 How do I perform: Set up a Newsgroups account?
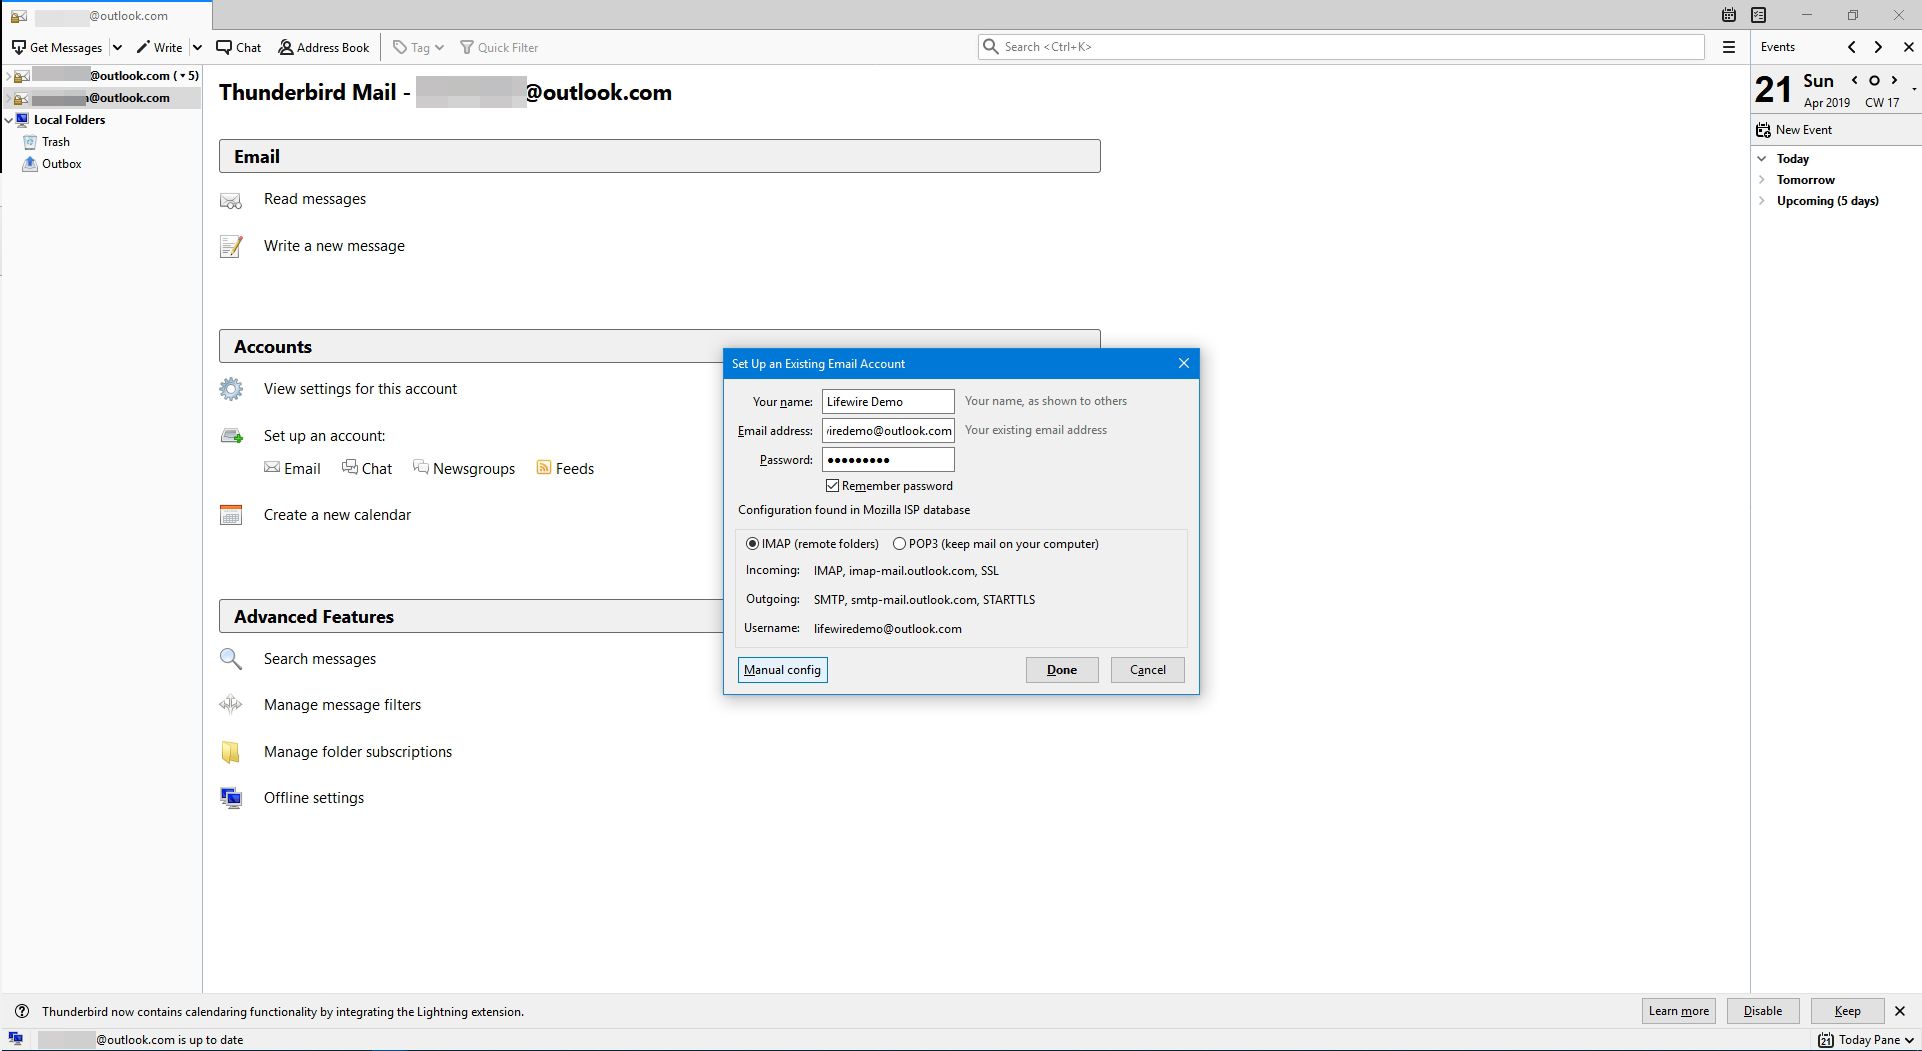464,469
